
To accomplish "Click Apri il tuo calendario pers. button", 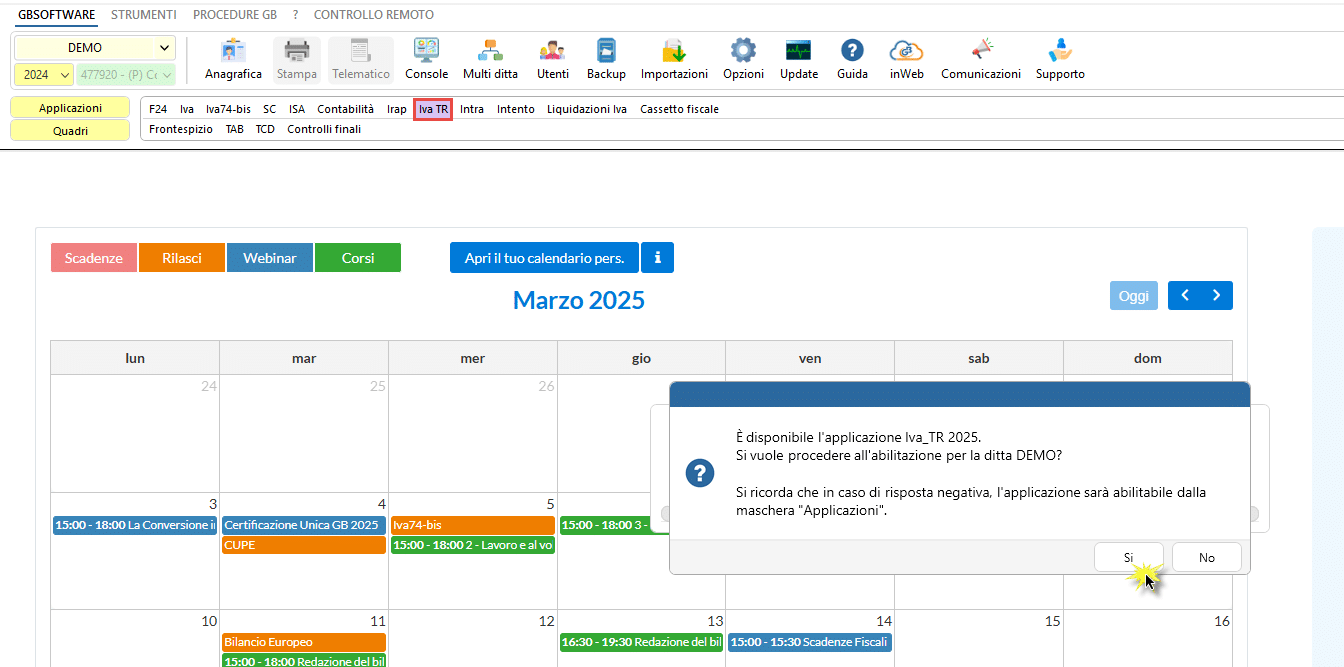I will point(544,258).
